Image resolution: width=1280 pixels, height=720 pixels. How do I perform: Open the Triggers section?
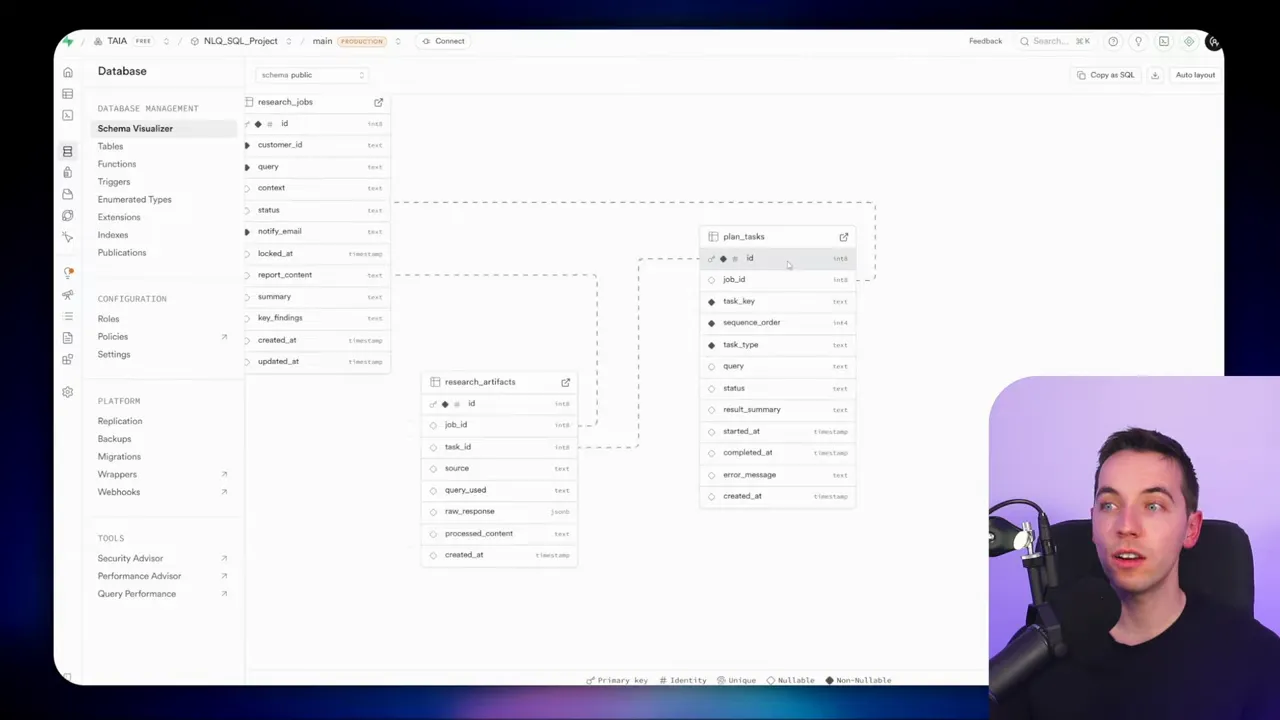click(x=114, y=181)
